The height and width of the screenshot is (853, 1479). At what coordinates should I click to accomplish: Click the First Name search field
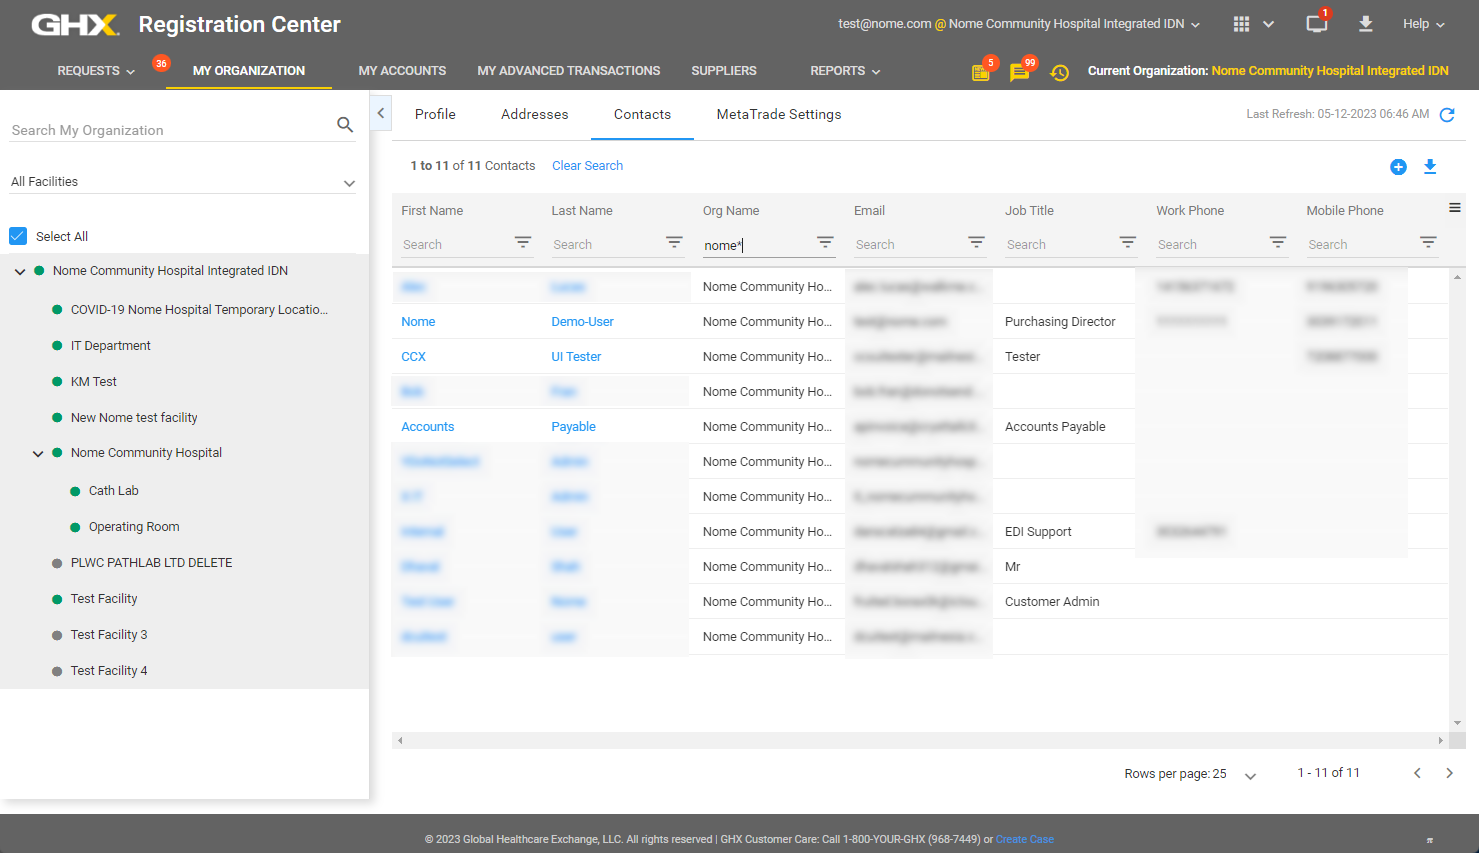tap(455, 245)
